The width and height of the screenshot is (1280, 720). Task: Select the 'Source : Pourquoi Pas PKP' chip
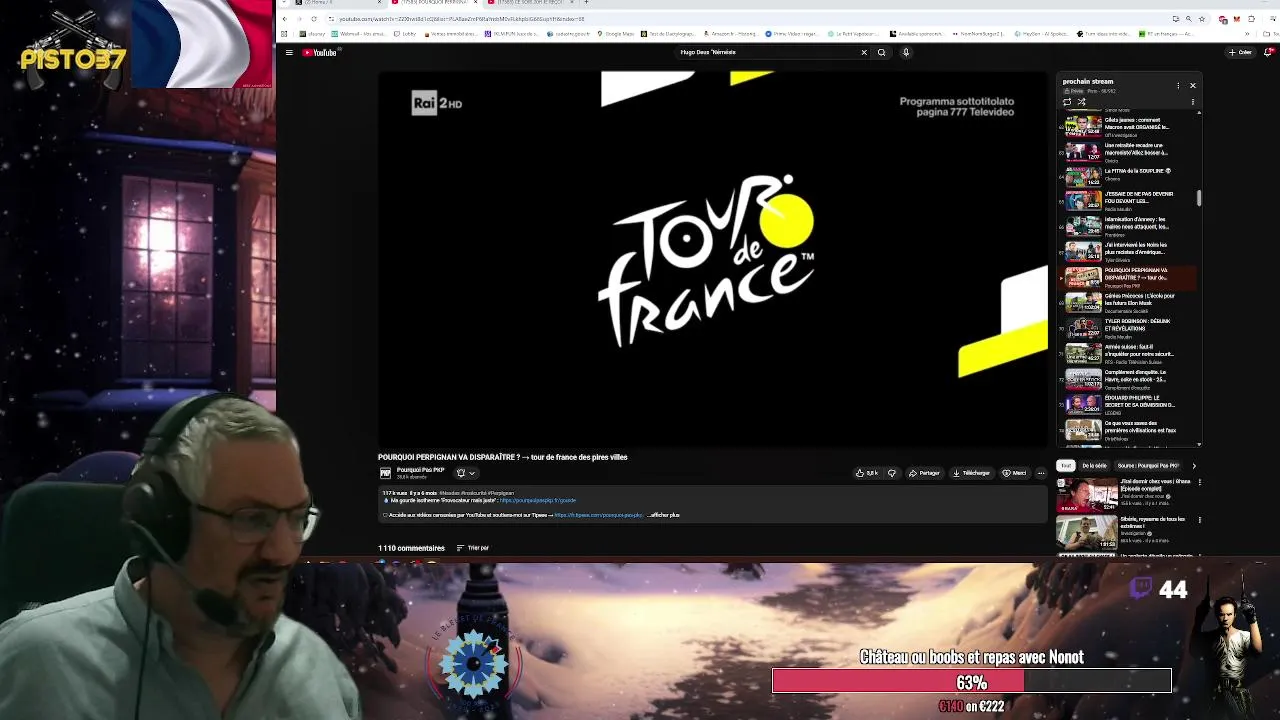click(x=1148, y=465)
